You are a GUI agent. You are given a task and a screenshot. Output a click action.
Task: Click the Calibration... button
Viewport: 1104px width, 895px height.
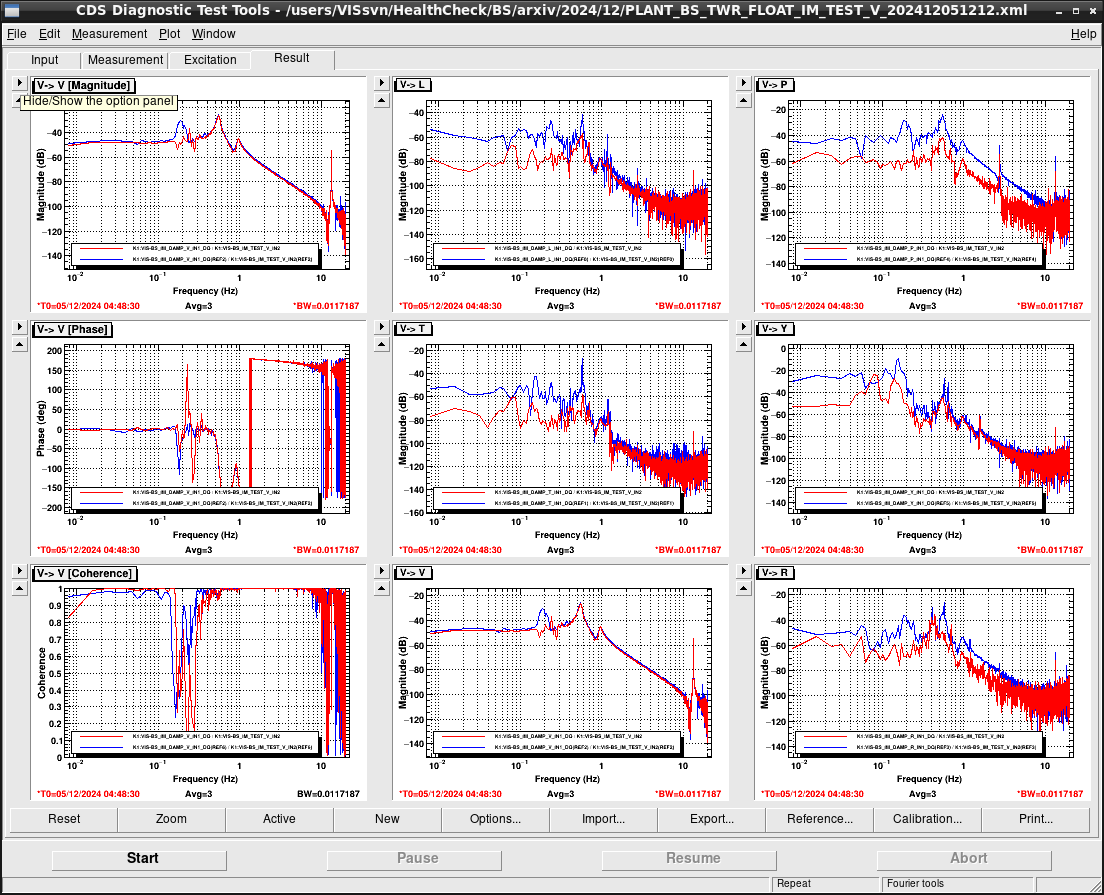click(x=927, y=819)
